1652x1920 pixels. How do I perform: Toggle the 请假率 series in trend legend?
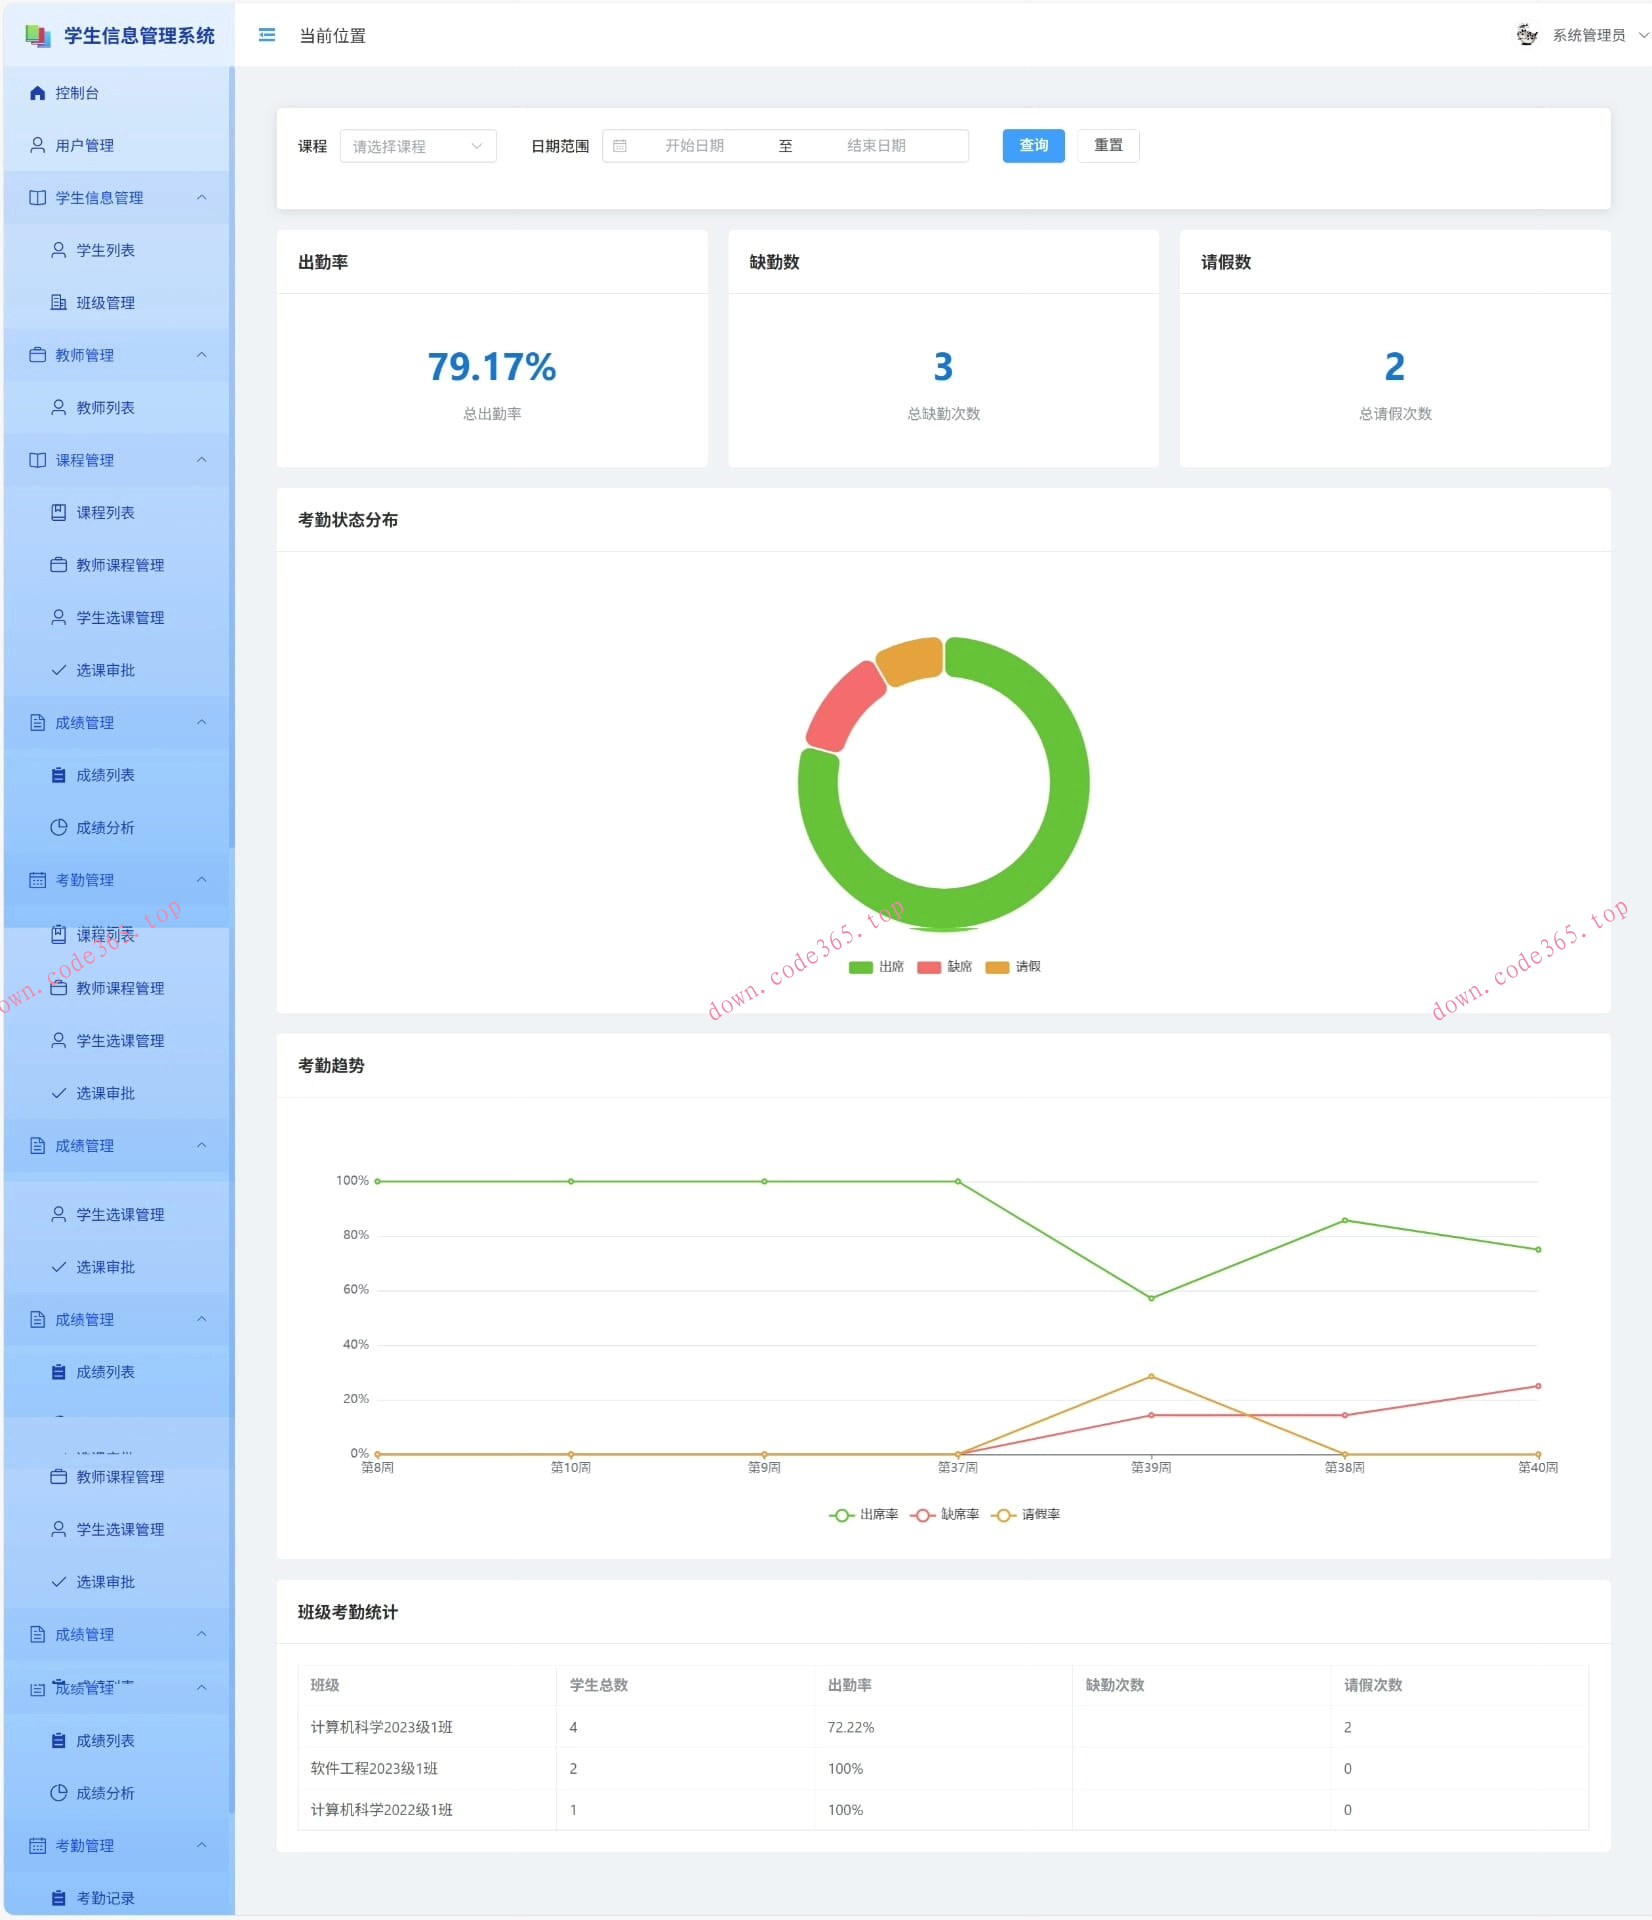(x=1026, y=1515)
